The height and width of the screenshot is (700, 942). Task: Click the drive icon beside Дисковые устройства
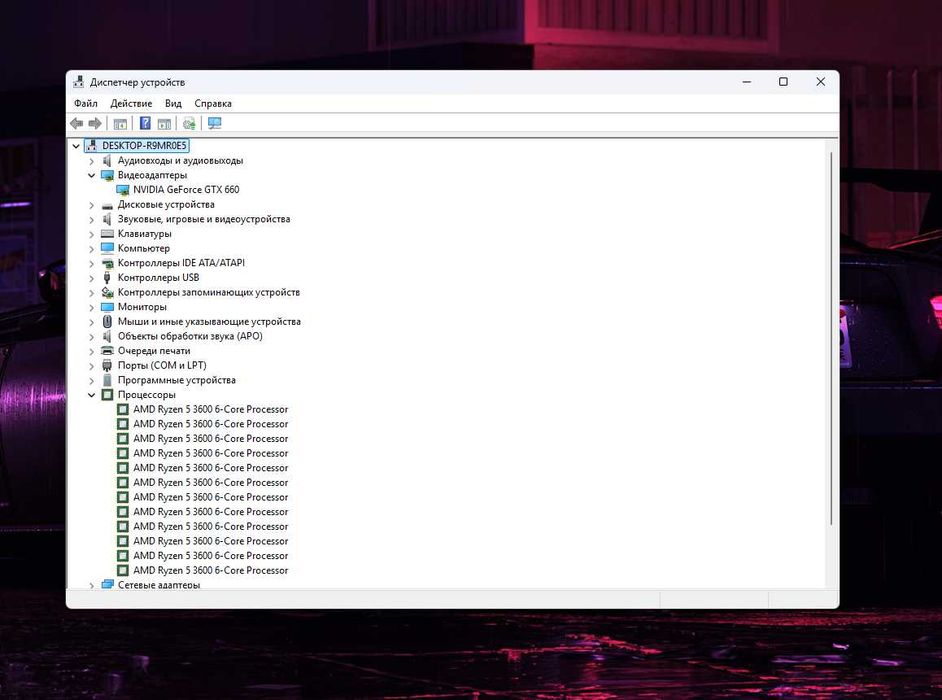tap(108, 205)
